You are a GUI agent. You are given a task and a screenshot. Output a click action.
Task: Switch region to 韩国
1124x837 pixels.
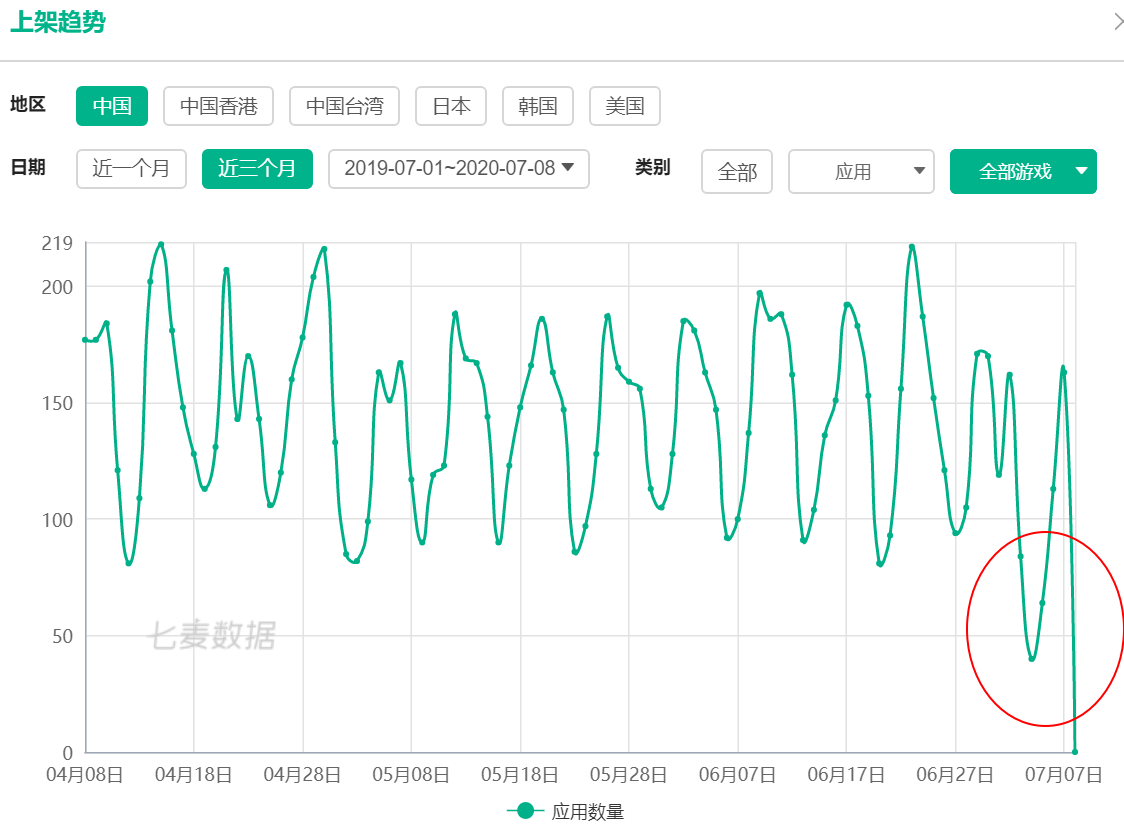pyautogui.click(x=537, y=106)
